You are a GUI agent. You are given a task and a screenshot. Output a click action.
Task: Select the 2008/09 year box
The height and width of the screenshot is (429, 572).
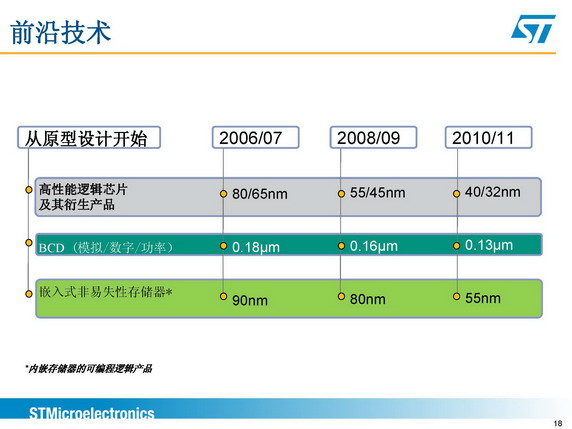coord(373,138)
